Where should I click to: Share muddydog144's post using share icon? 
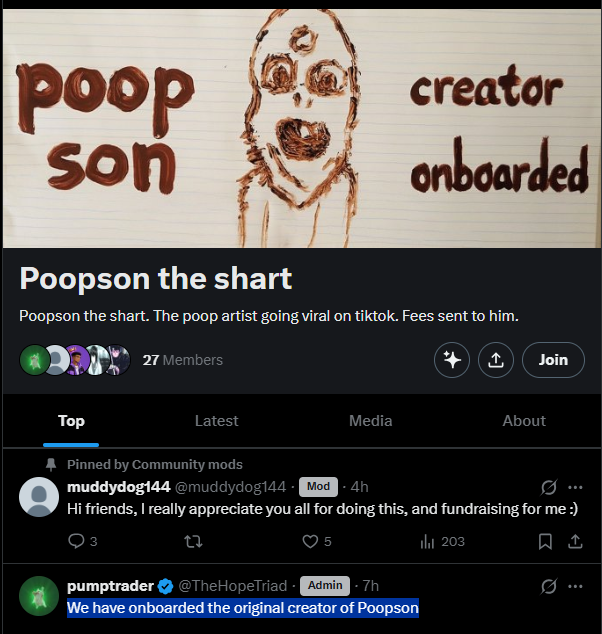click(575, 541)
